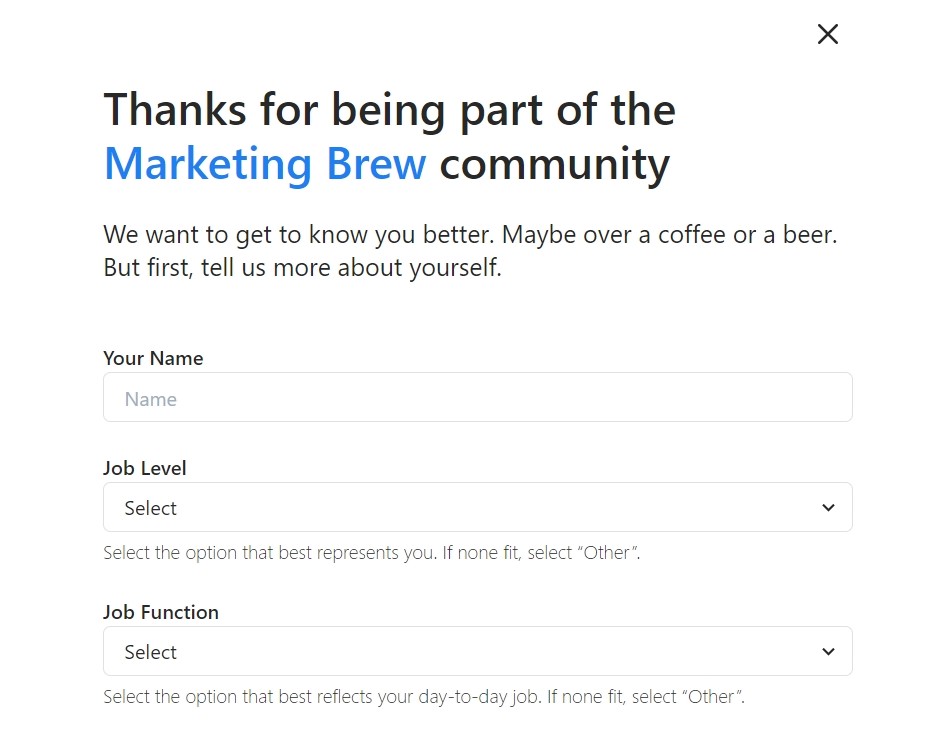Click the Your Name input field

(477, 397)
